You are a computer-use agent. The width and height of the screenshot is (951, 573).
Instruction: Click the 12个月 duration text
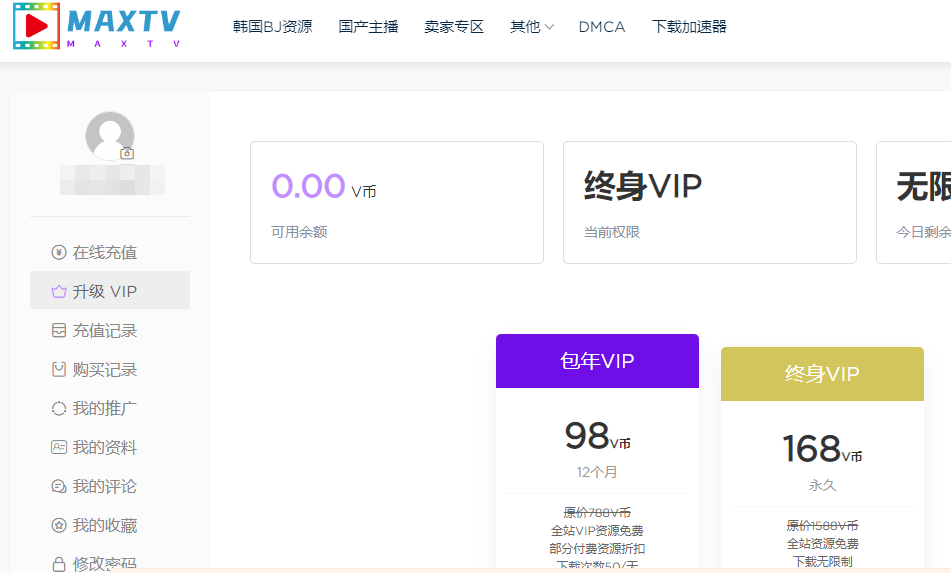pyautogui.click(x=597, y=472)
